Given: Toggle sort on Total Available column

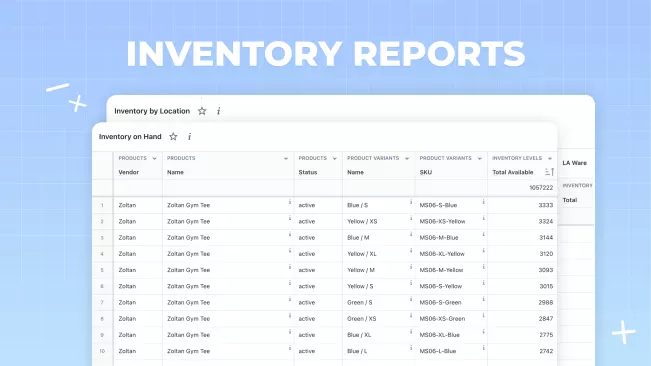Looking at the screenshot, I should click(x=549, y=172).
